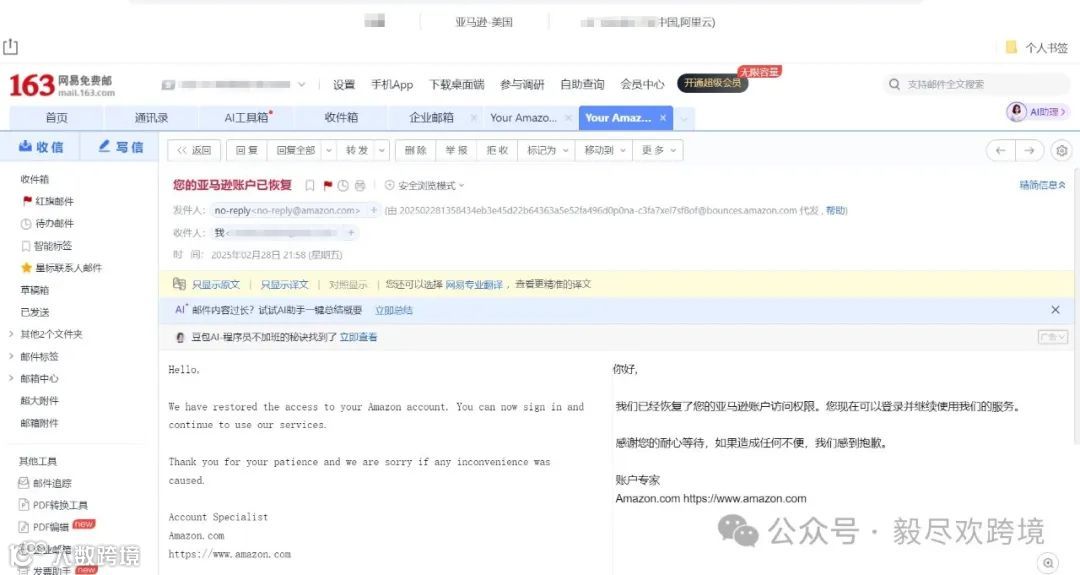
Task: Click the 拒收 reject button
Action: [x=497, y=150]
